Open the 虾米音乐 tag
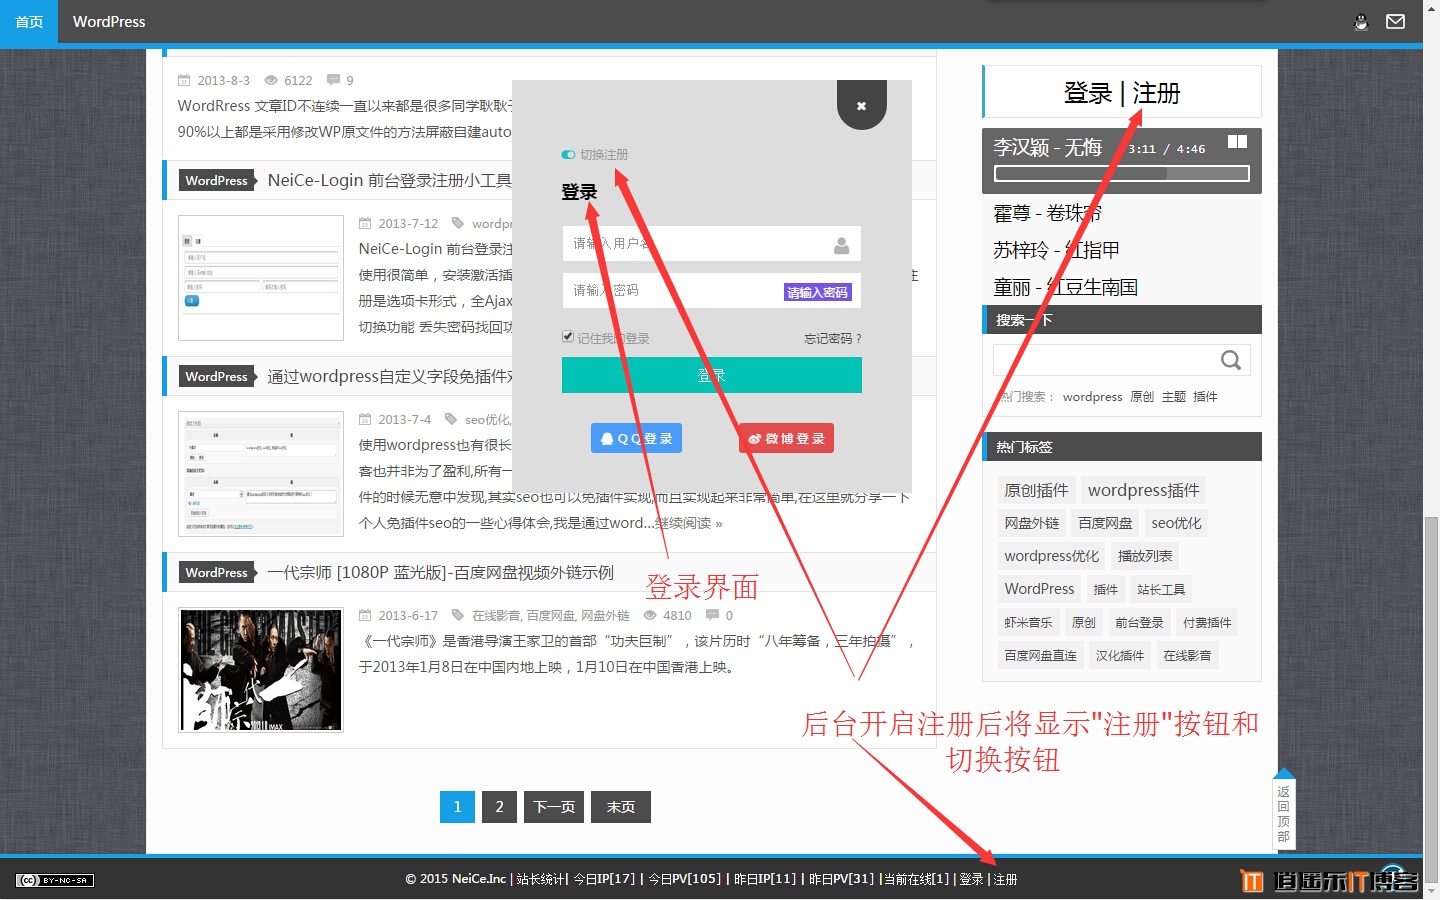 (x=1028, y=622)
